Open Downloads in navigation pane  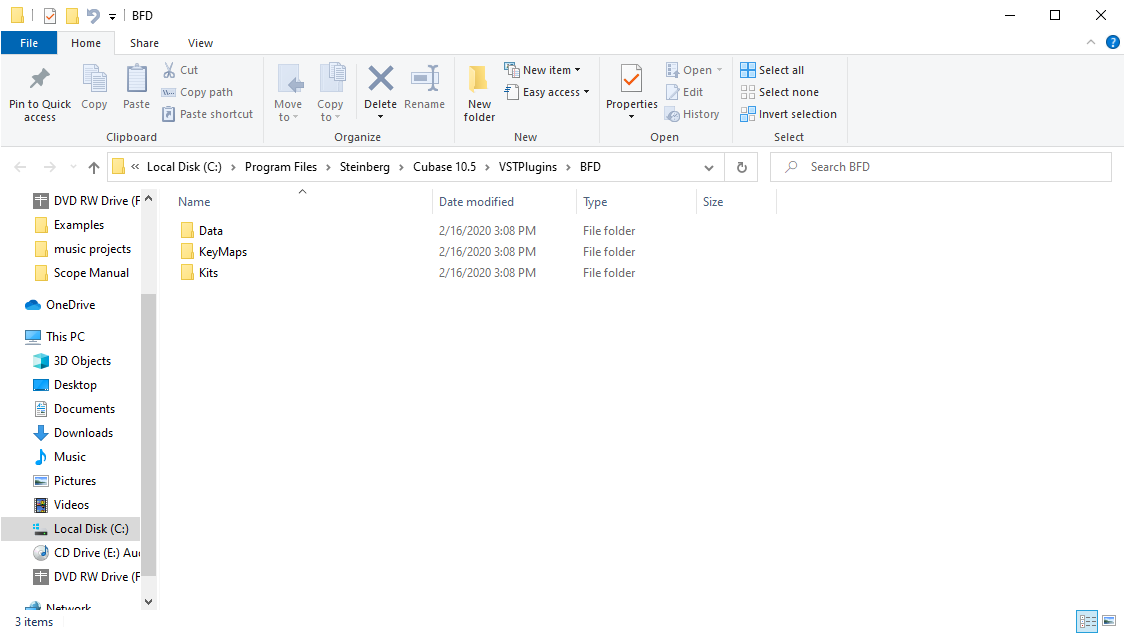pos(73,432)
